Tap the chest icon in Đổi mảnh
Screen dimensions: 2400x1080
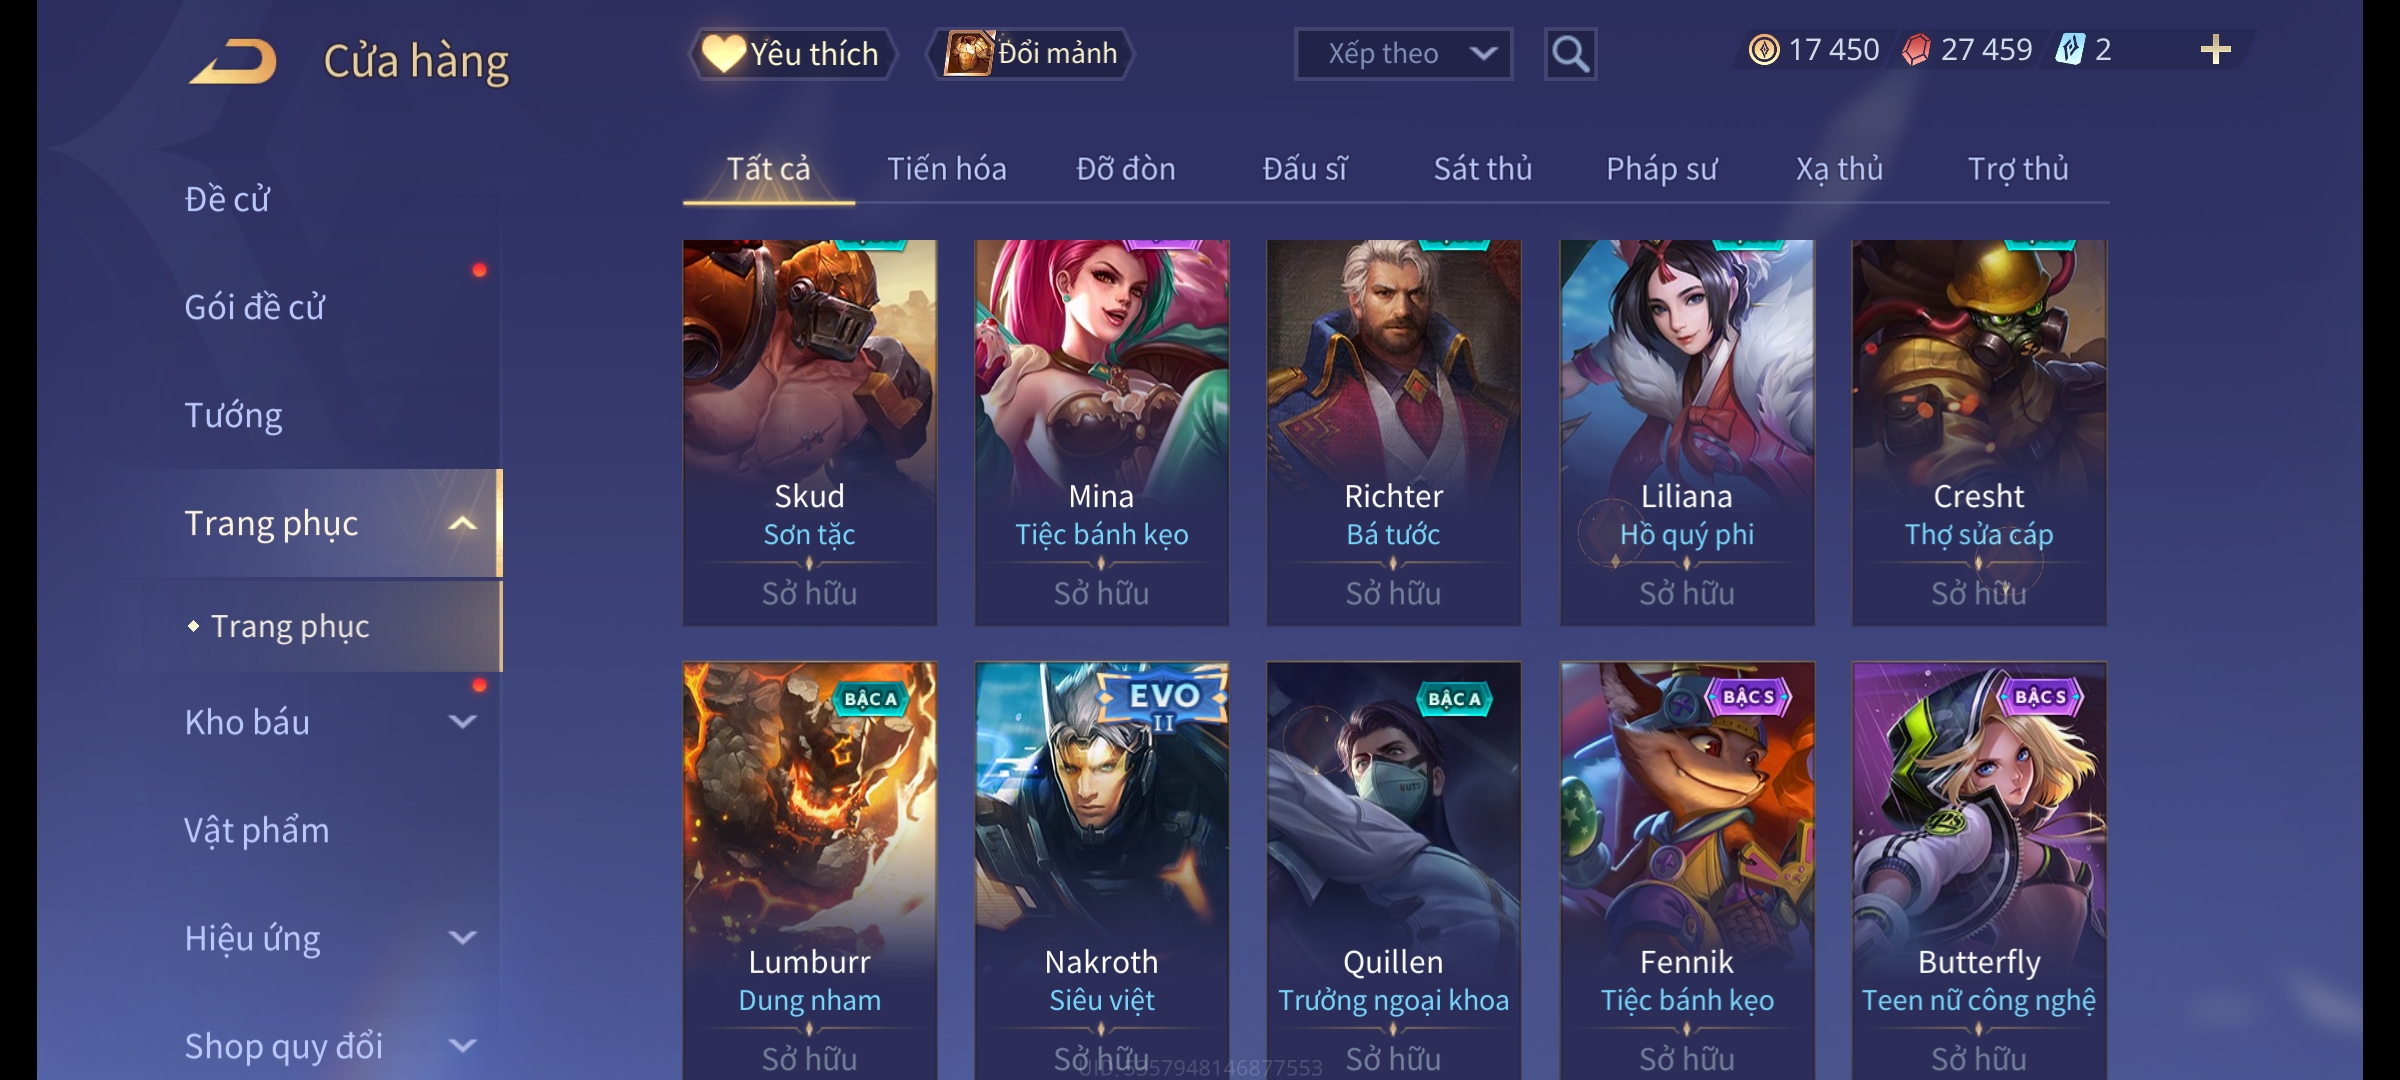click(968, 53)
